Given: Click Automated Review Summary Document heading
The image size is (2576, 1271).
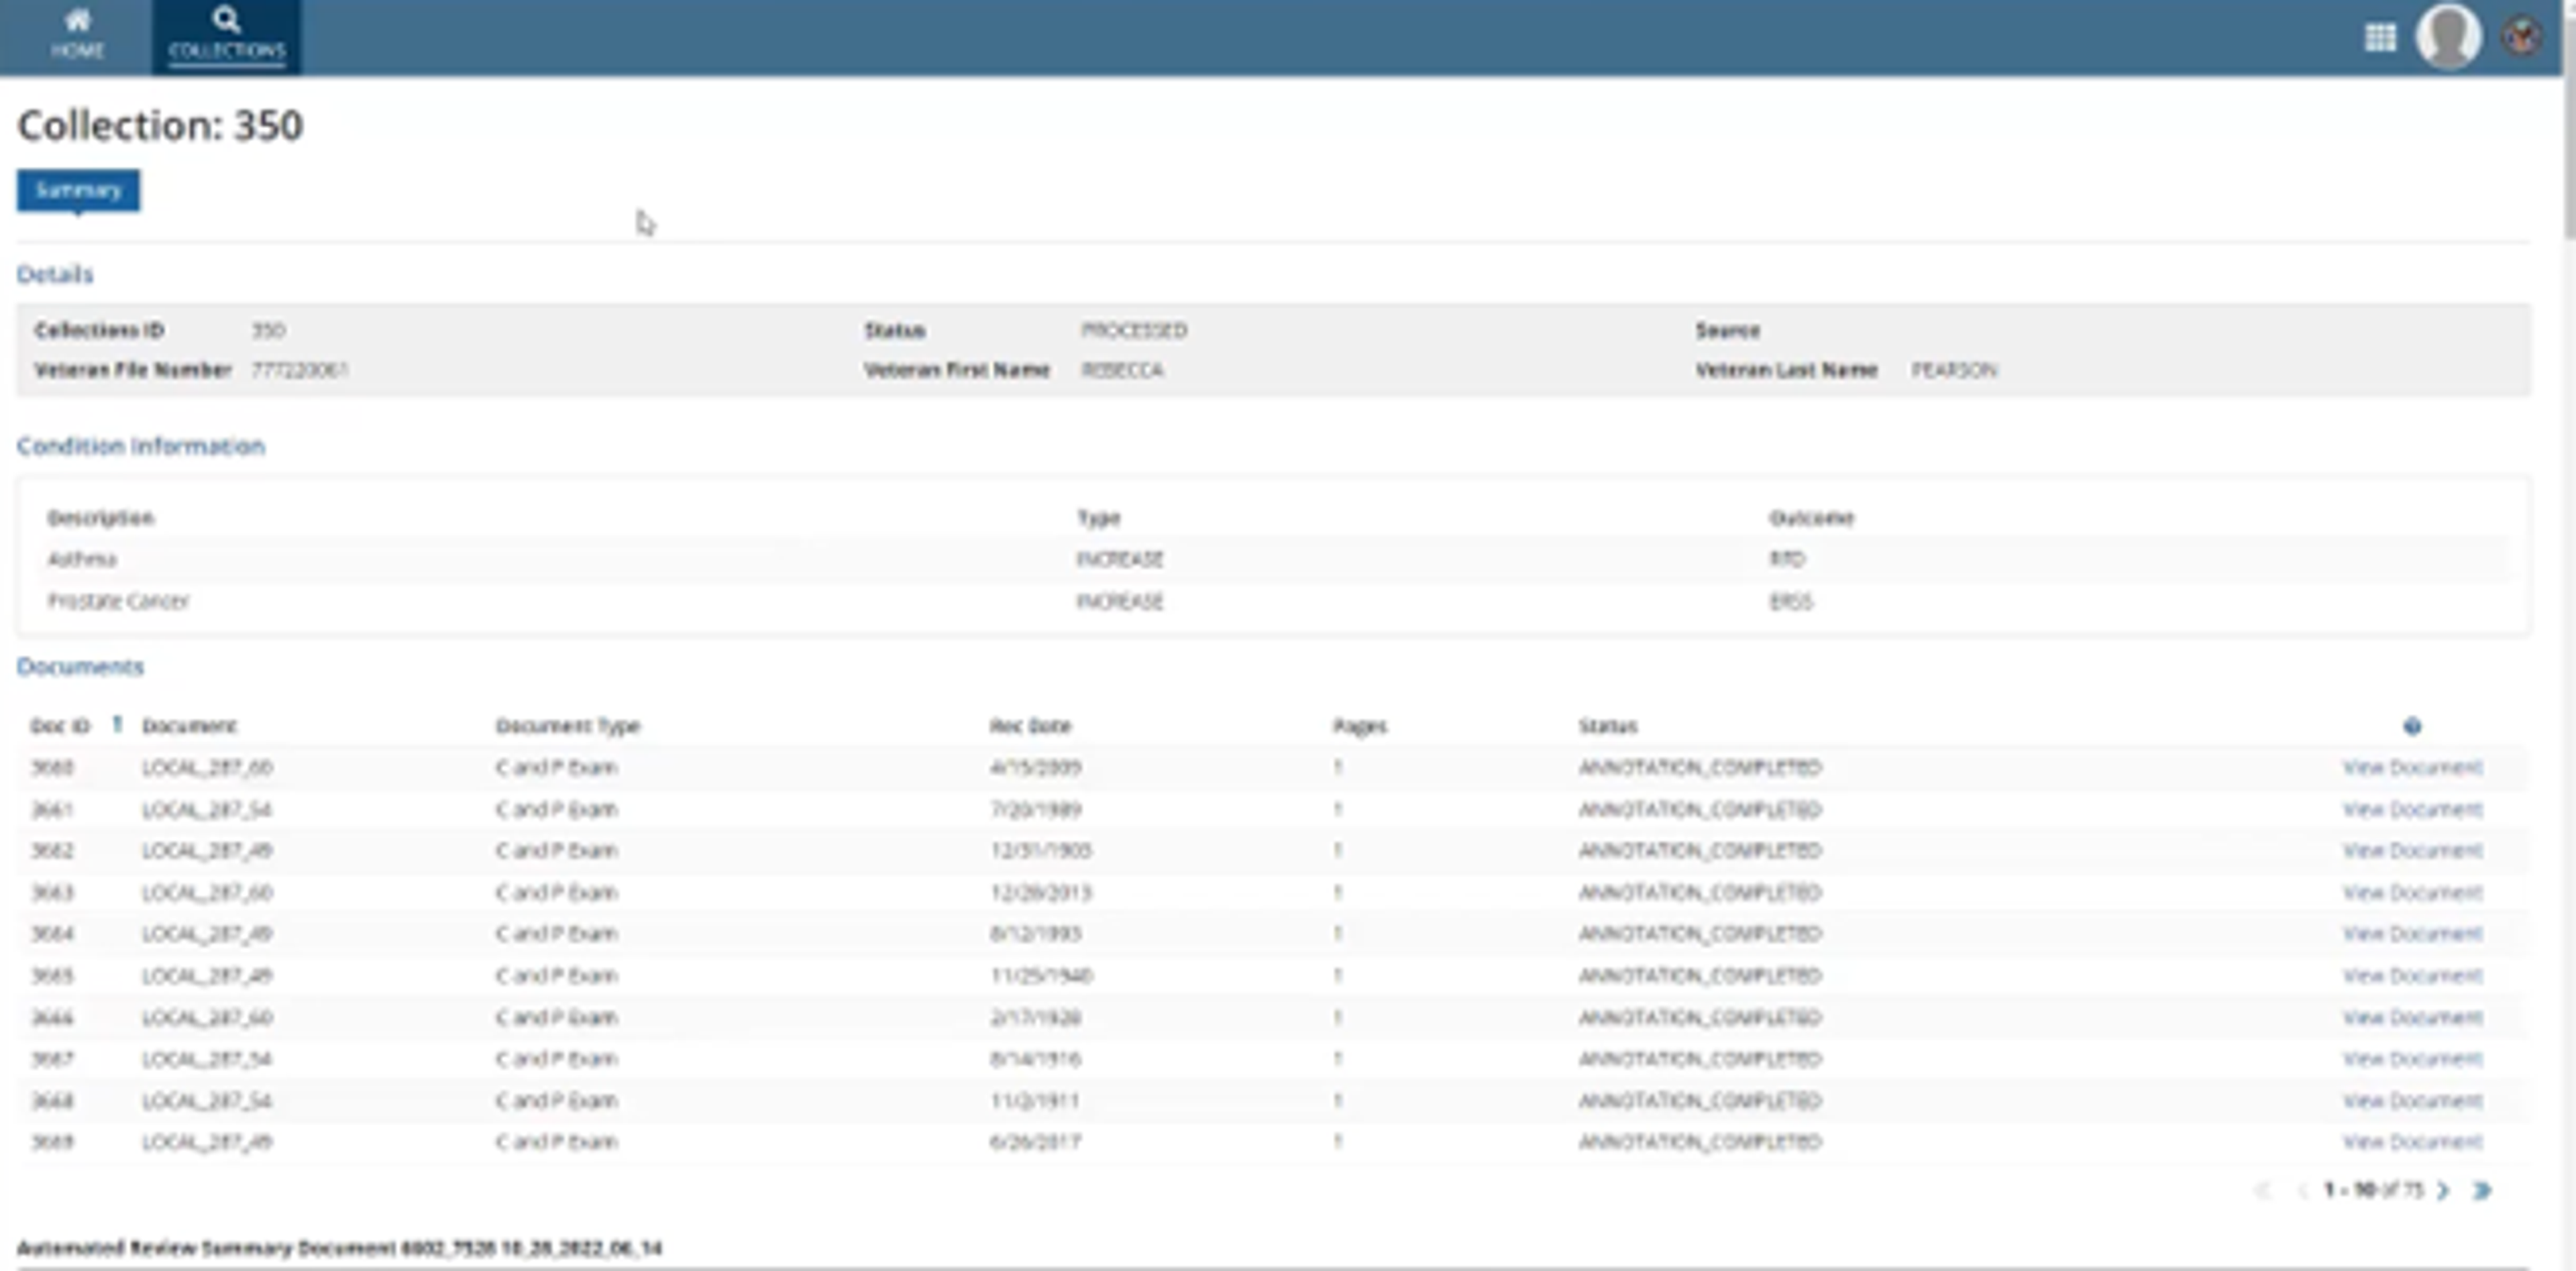Looking at the screenshot, I should (x=340, y=1248).
